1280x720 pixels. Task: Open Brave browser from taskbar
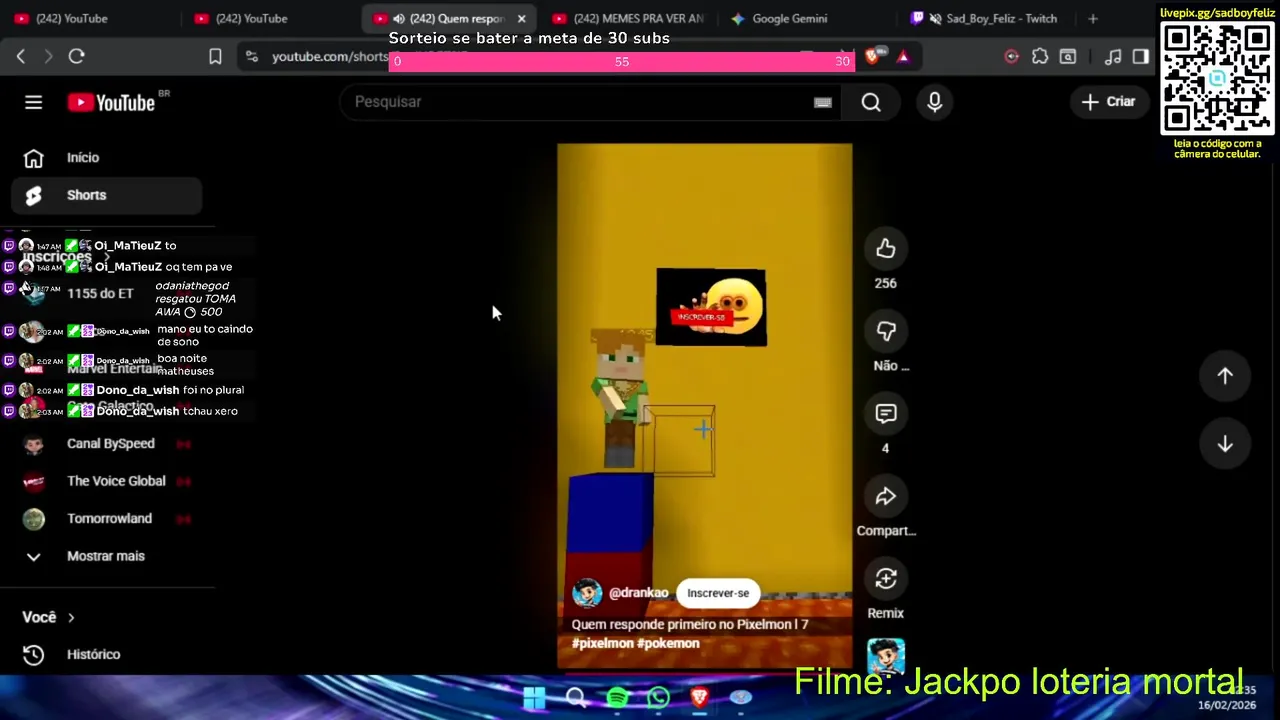(x=699, y=698)
